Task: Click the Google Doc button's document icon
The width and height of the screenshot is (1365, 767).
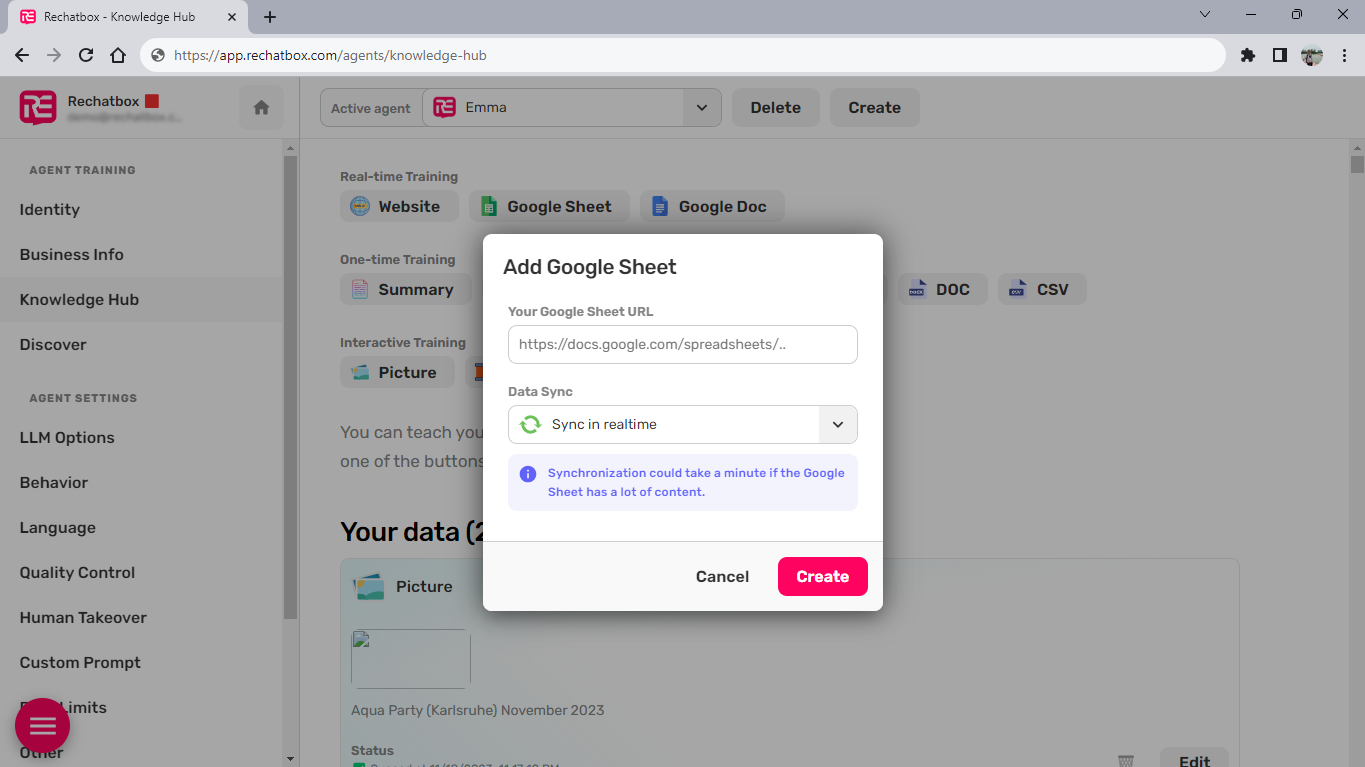Action: pyautogui.click(x=660, y=207)
